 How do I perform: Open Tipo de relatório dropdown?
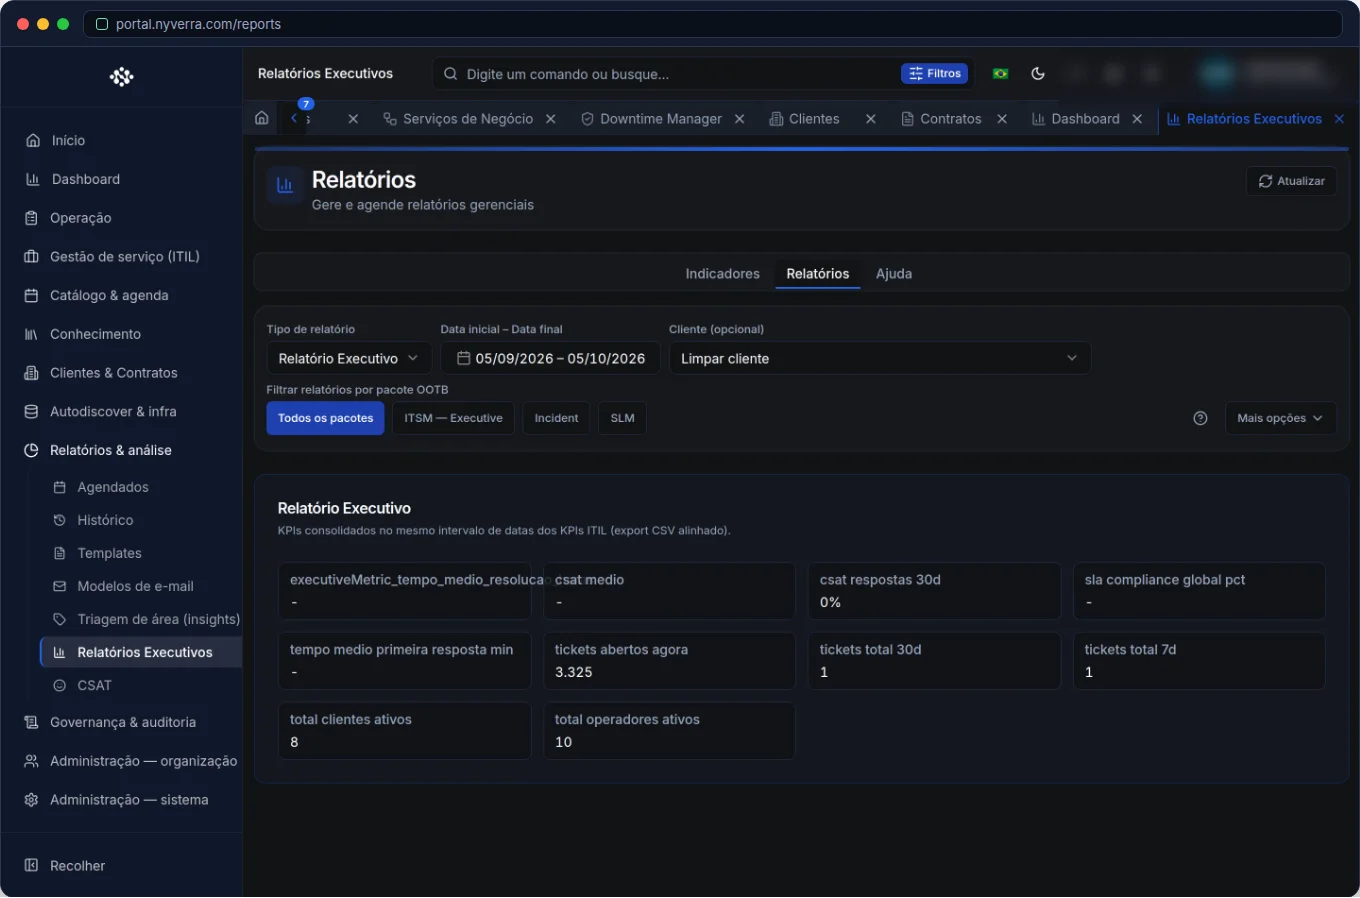pos(349,359)
